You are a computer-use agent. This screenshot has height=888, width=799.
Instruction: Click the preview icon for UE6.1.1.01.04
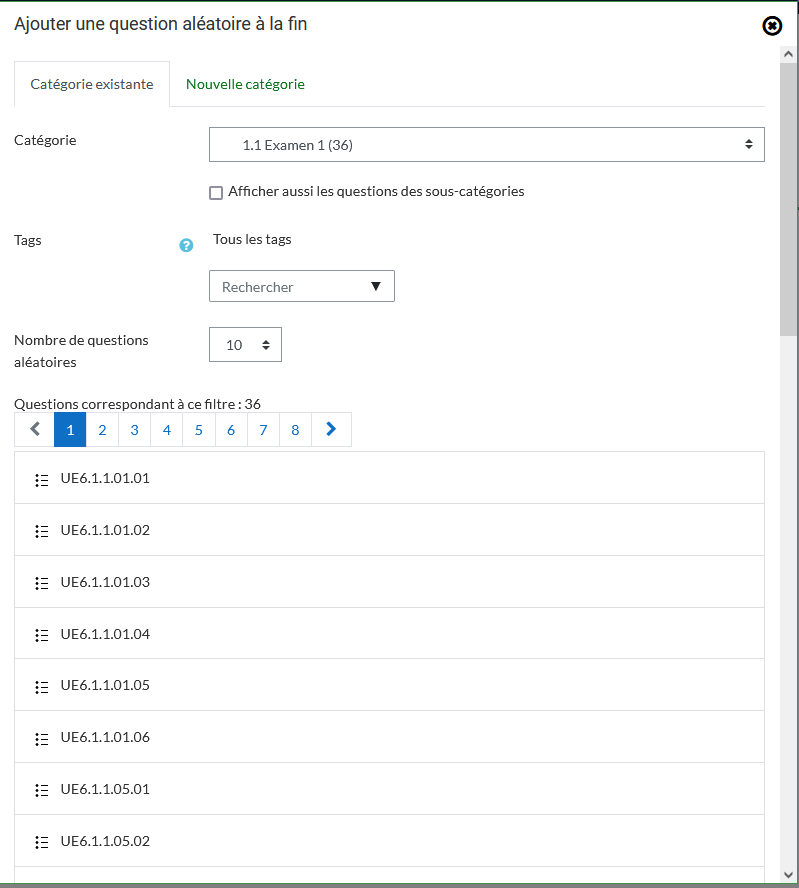coord(41,634)
